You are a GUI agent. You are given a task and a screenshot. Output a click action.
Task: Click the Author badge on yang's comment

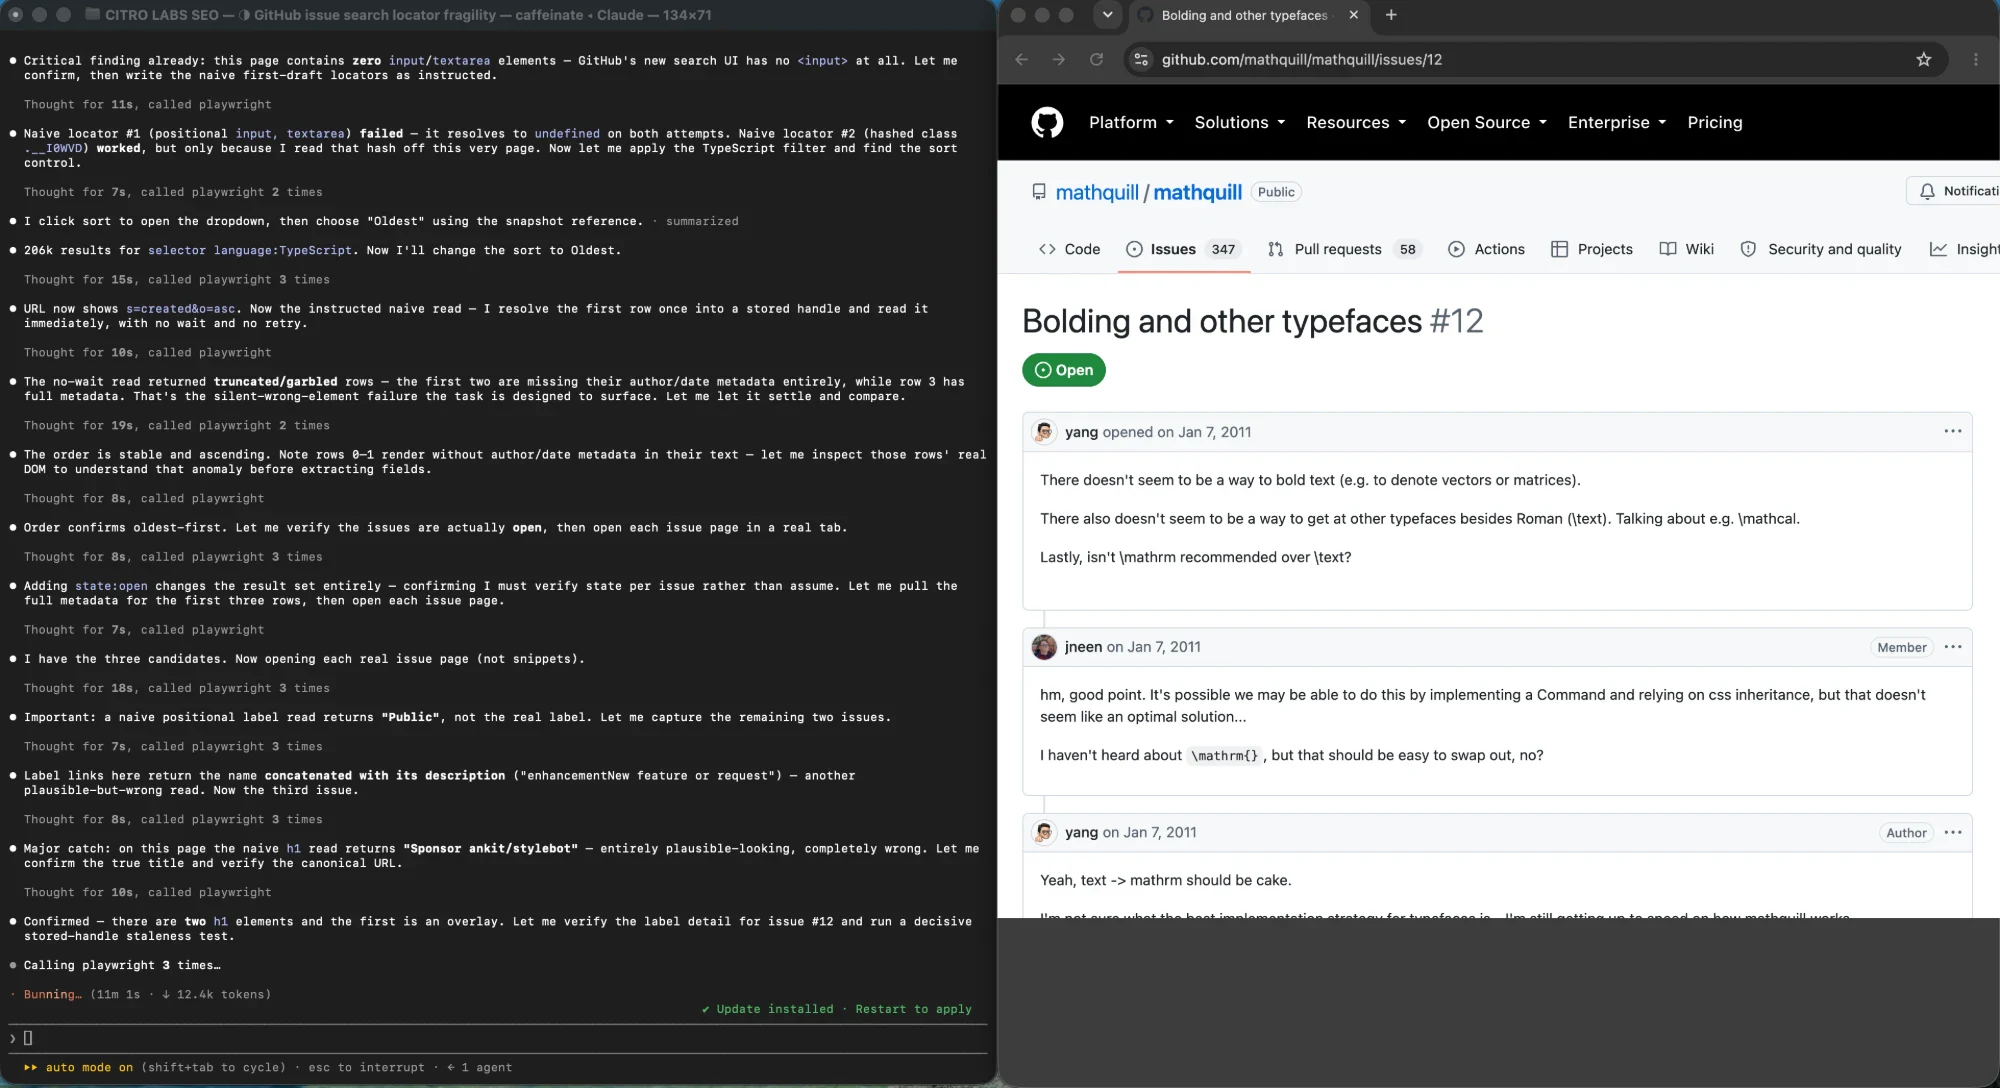pos(1906,832)
